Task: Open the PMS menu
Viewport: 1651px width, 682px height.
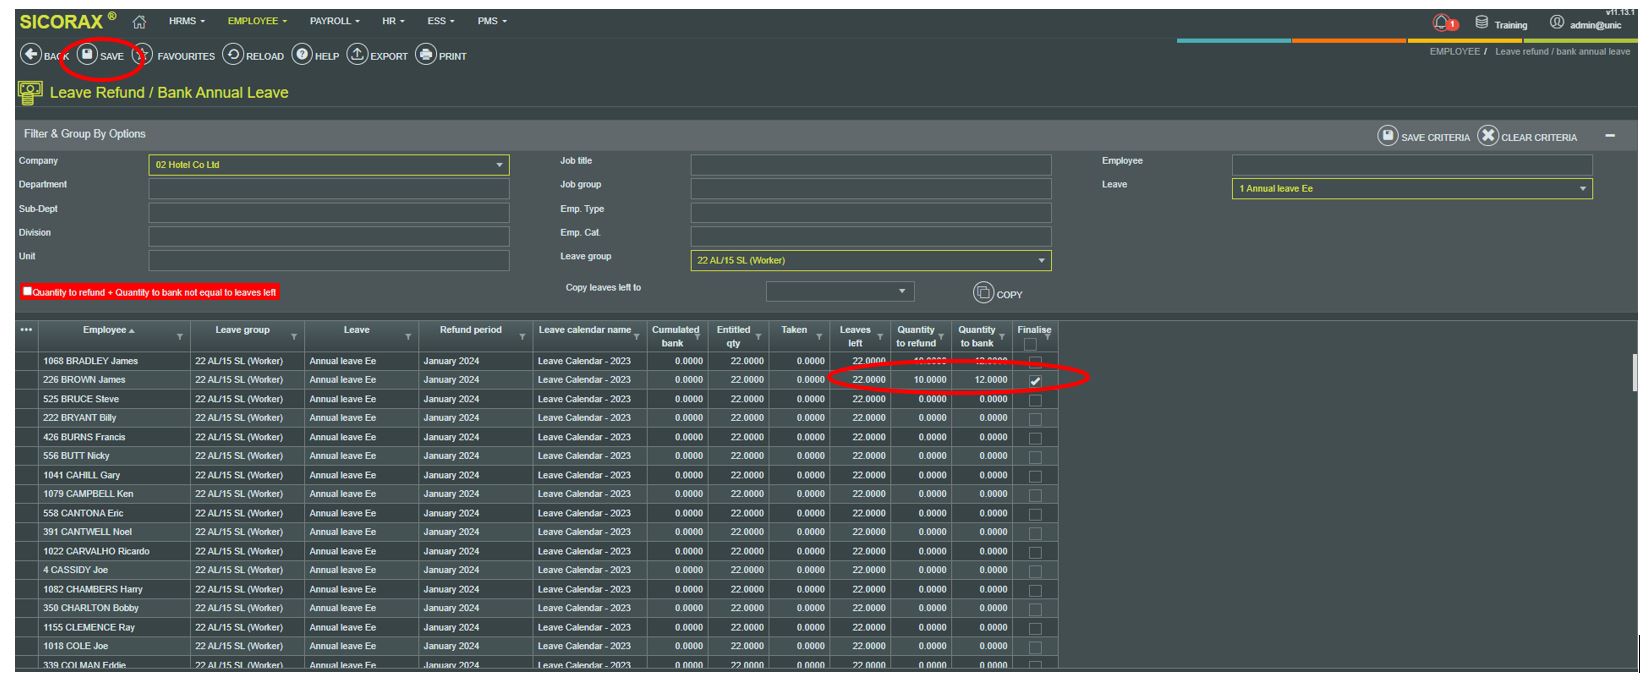Action: (x=492, y=21)
